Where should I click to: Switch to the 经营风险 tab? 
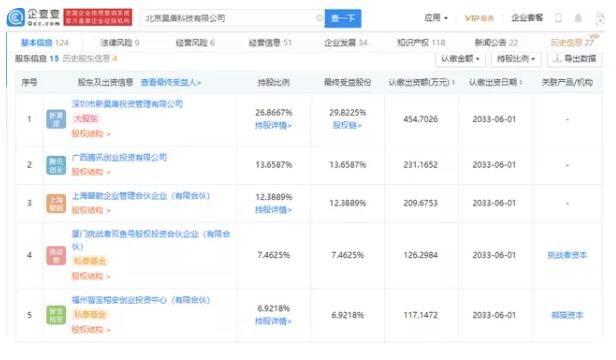pyautogui.click(x=195, y=42)
